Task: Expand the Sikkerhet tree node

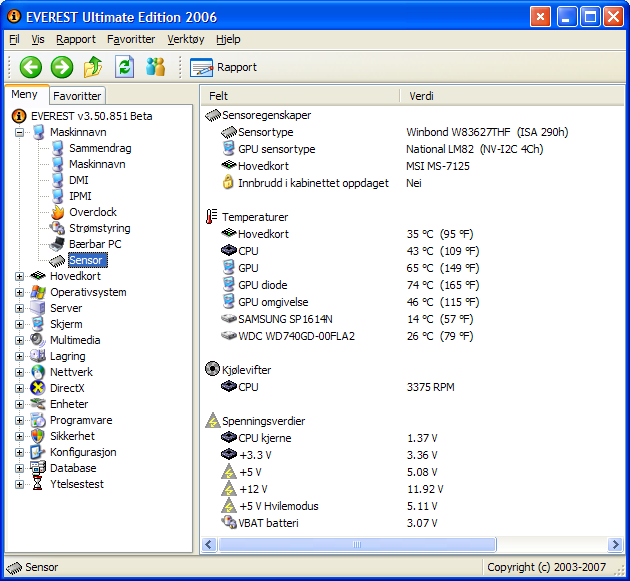Action: pos(19,436)
